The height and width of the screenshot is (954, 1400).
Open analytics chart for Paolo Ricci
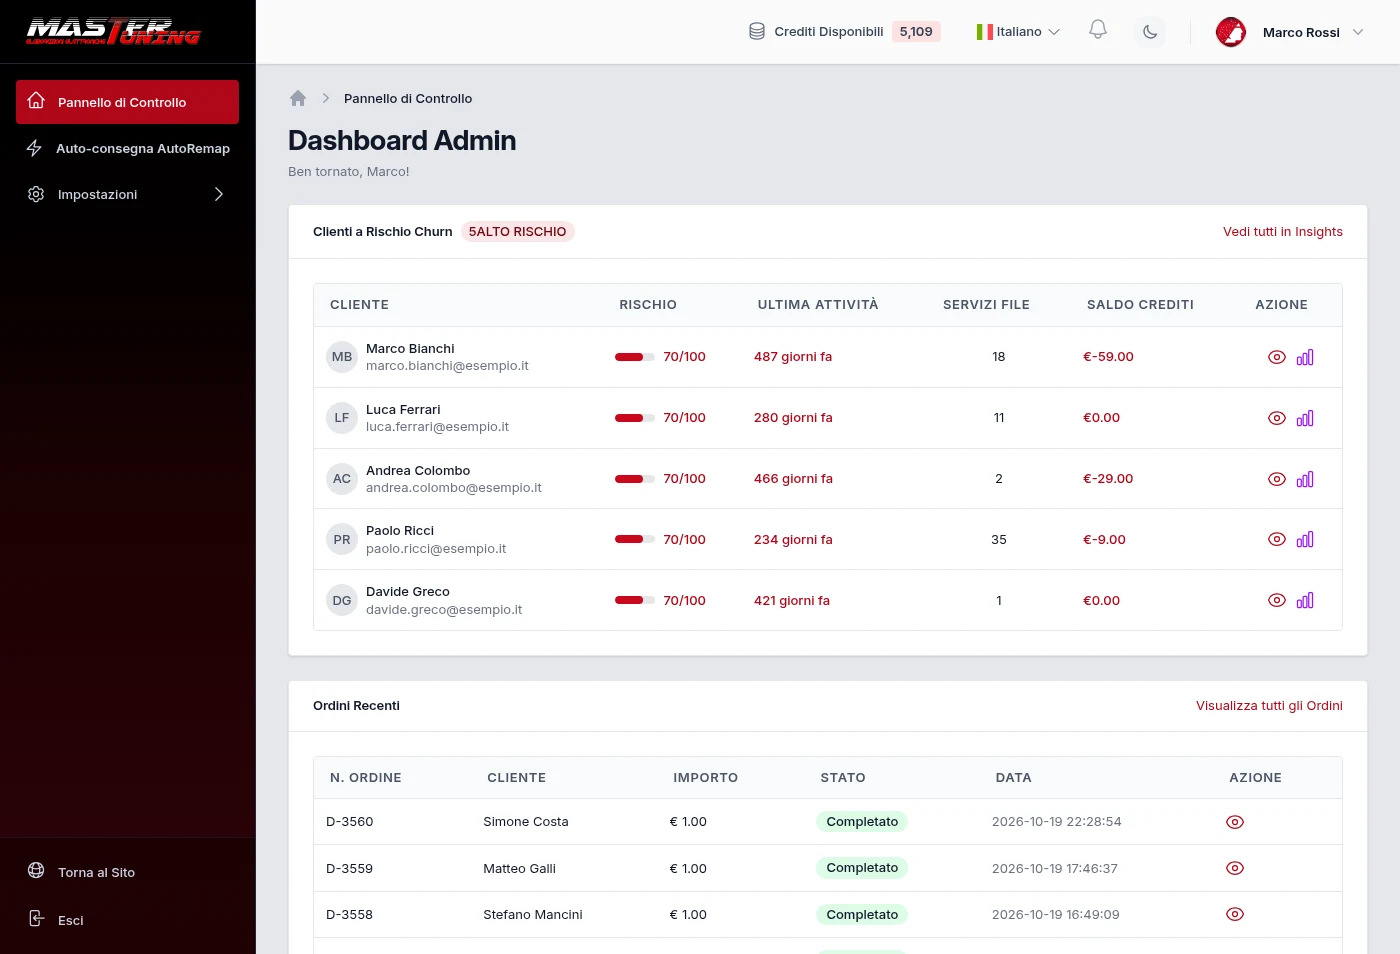coord(1305,539)
